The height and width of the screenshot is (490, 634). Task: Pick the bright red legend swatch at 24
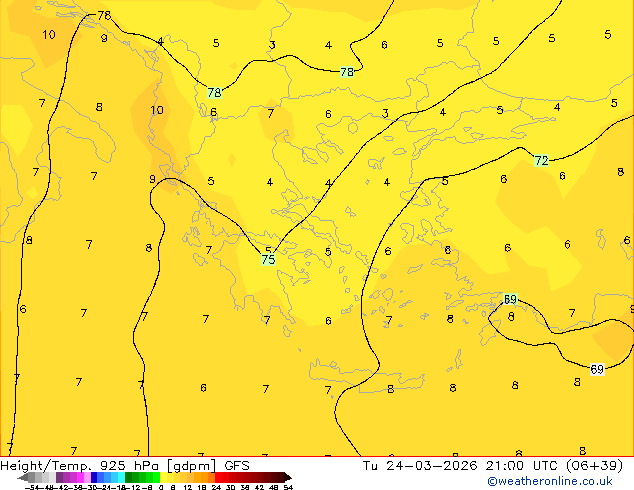[218, 477]
